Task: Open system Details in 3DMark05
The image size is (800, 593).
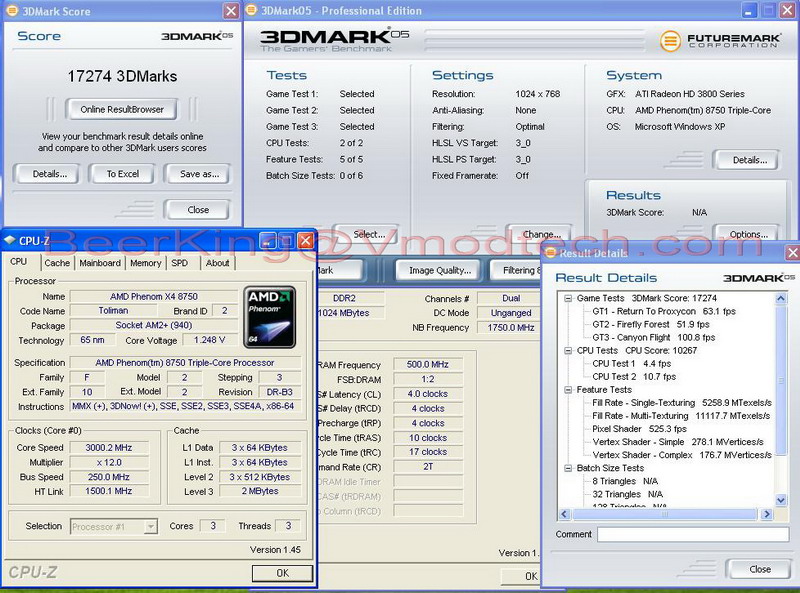Action: click(747, 160)
